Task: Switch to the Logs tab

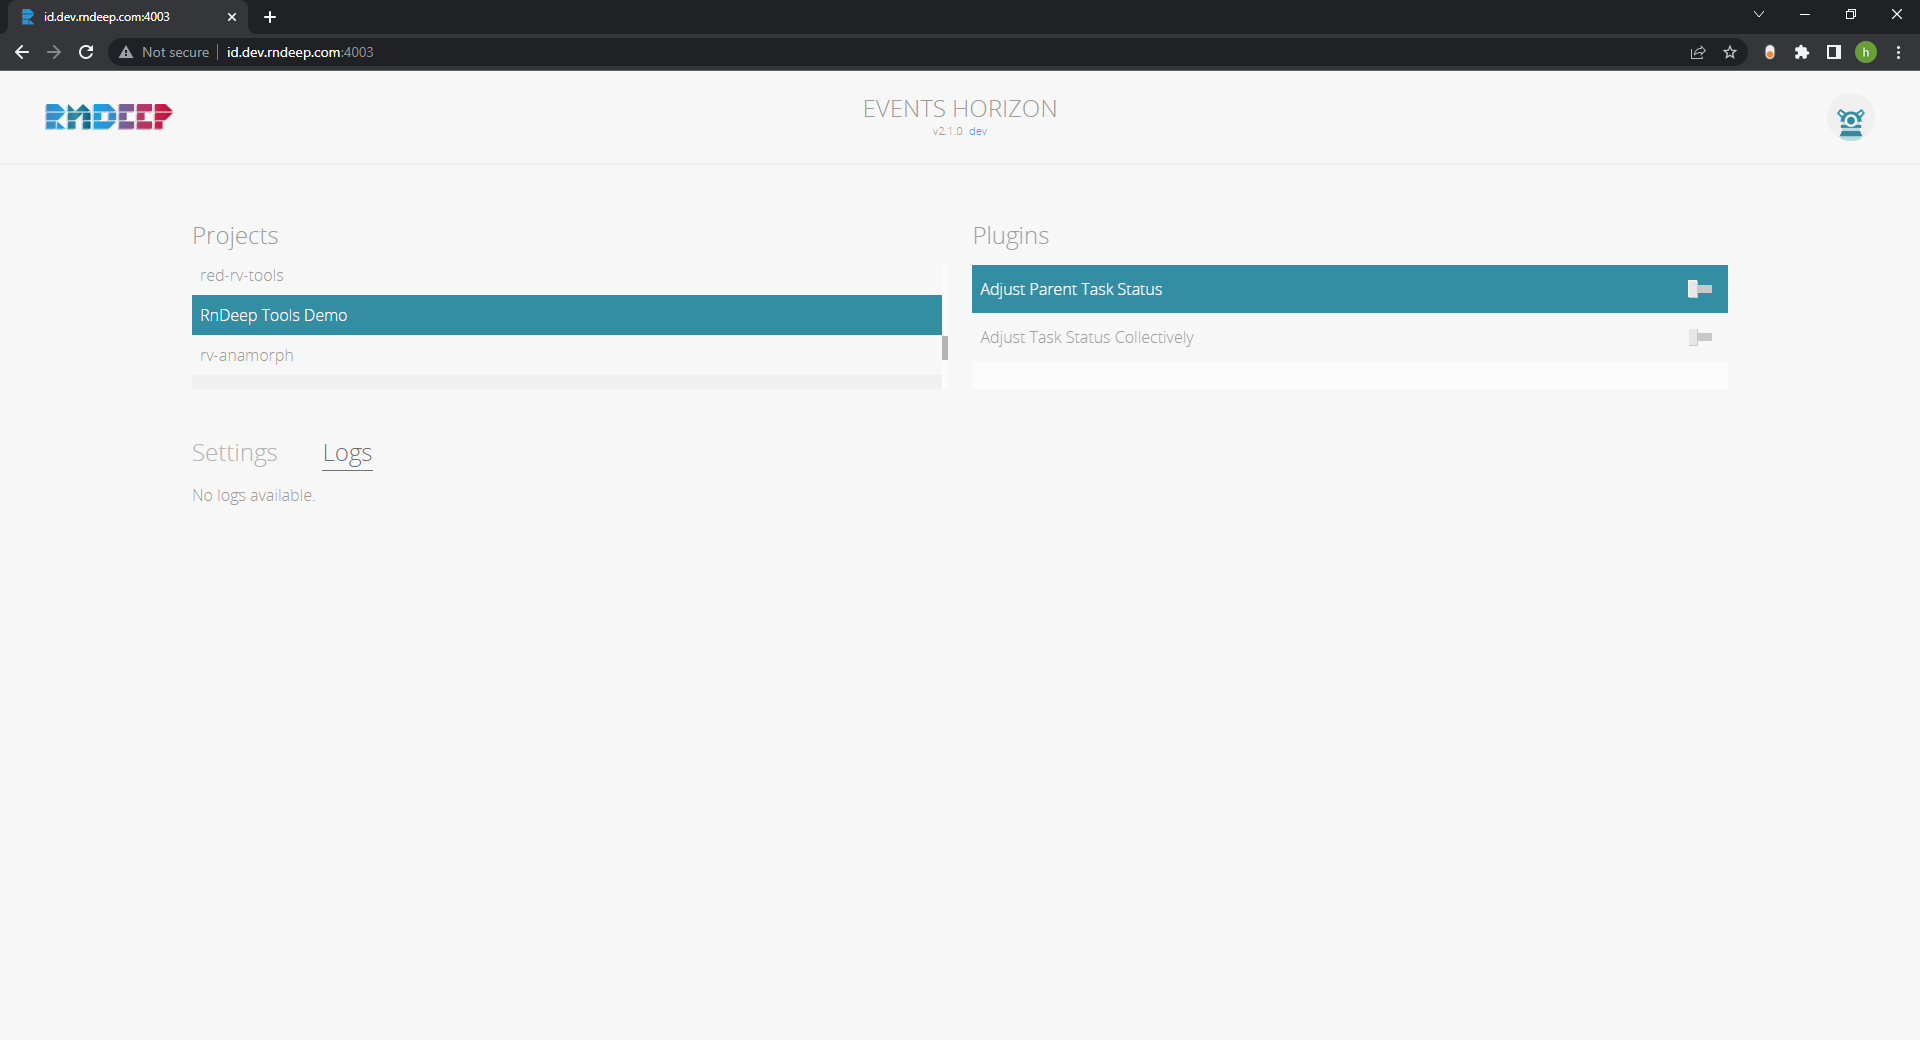Action: click(x=347, y=453)
